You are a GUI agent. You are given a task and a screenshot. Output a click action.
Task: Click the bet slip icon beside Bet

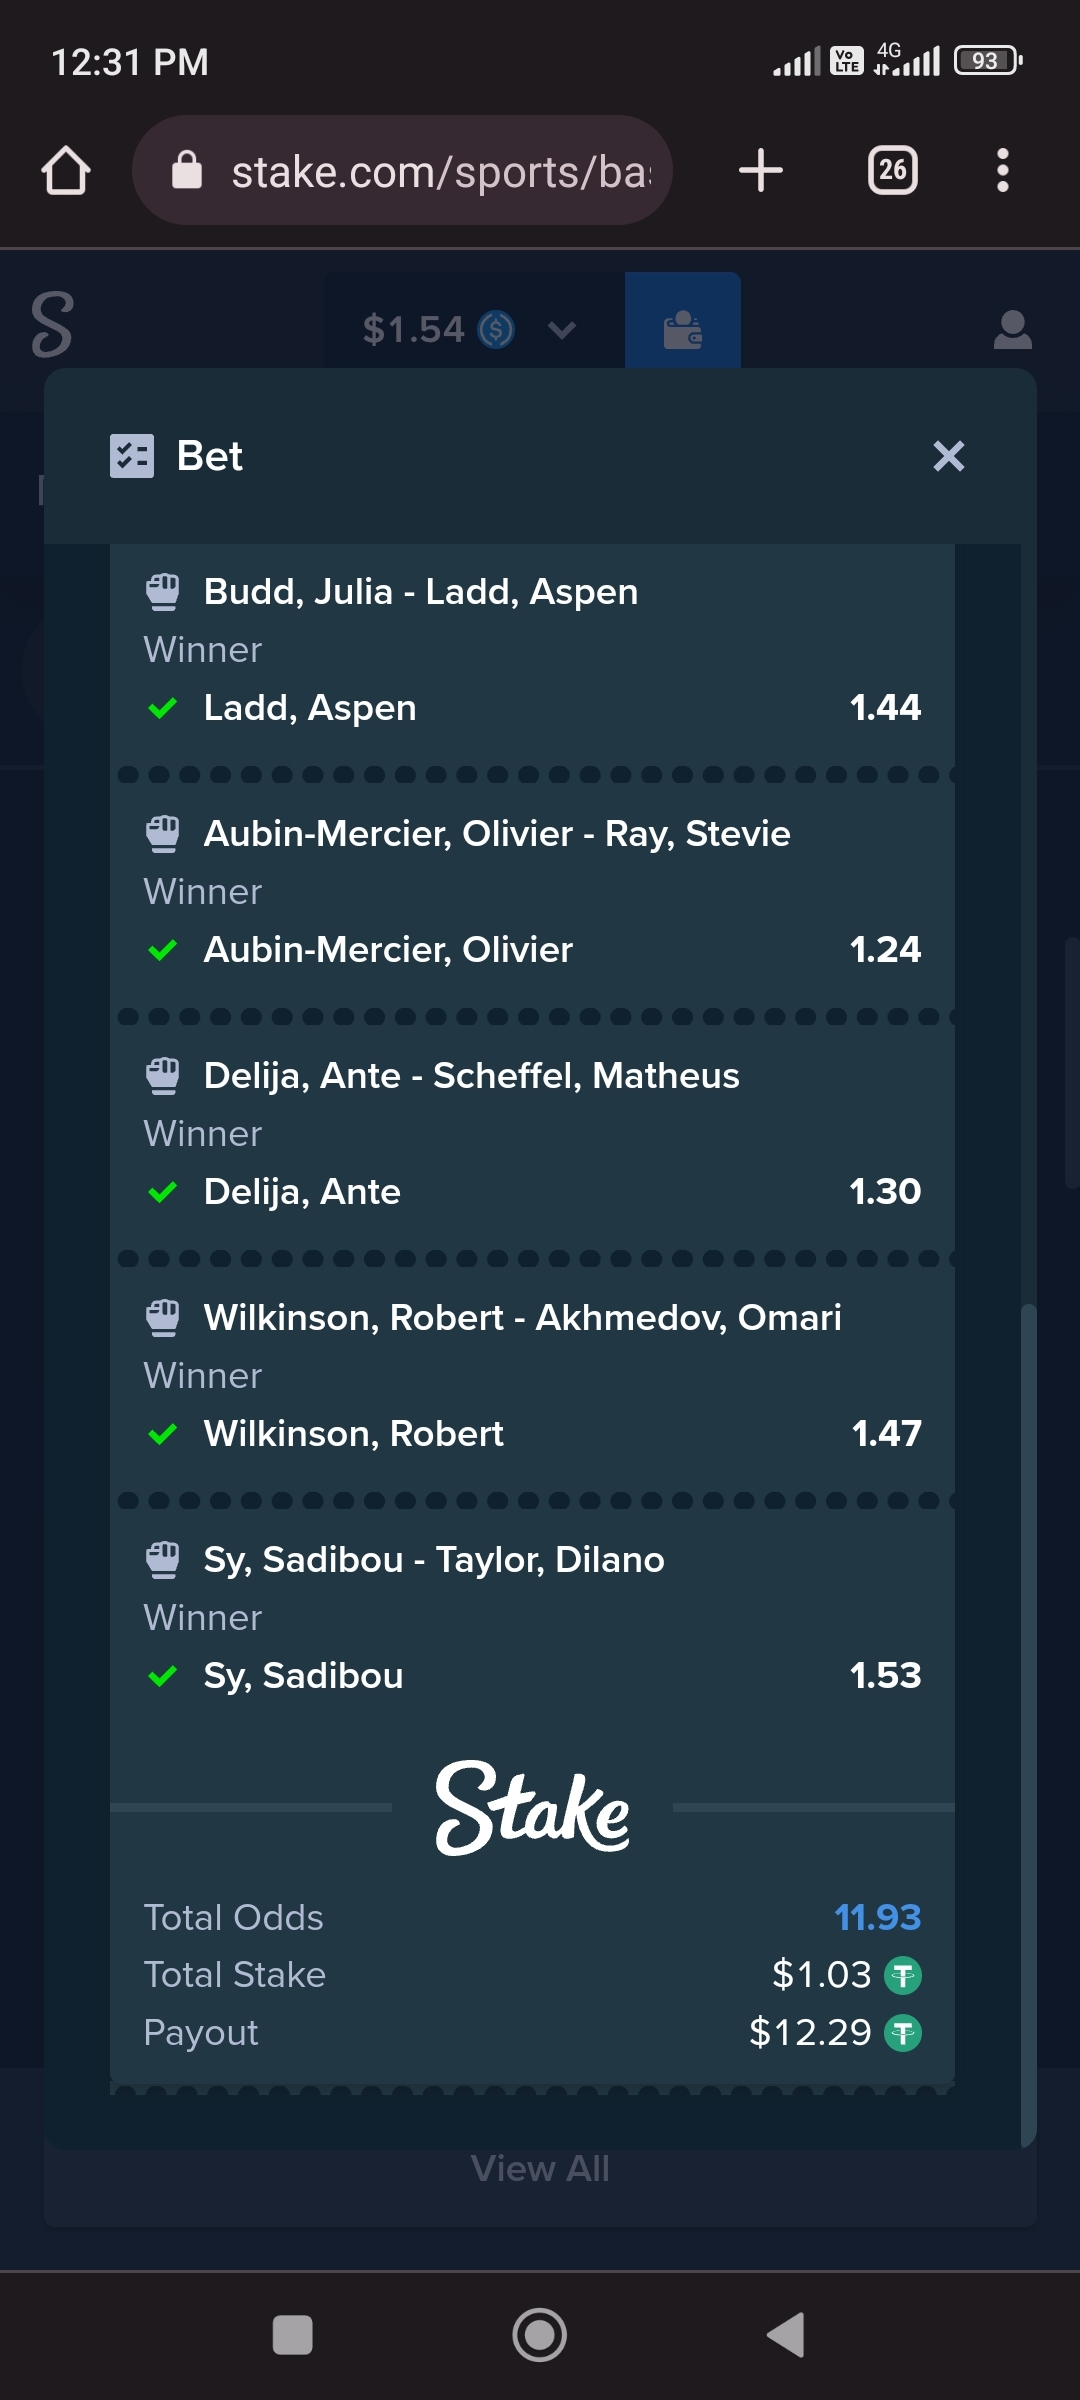pos(132,456)
